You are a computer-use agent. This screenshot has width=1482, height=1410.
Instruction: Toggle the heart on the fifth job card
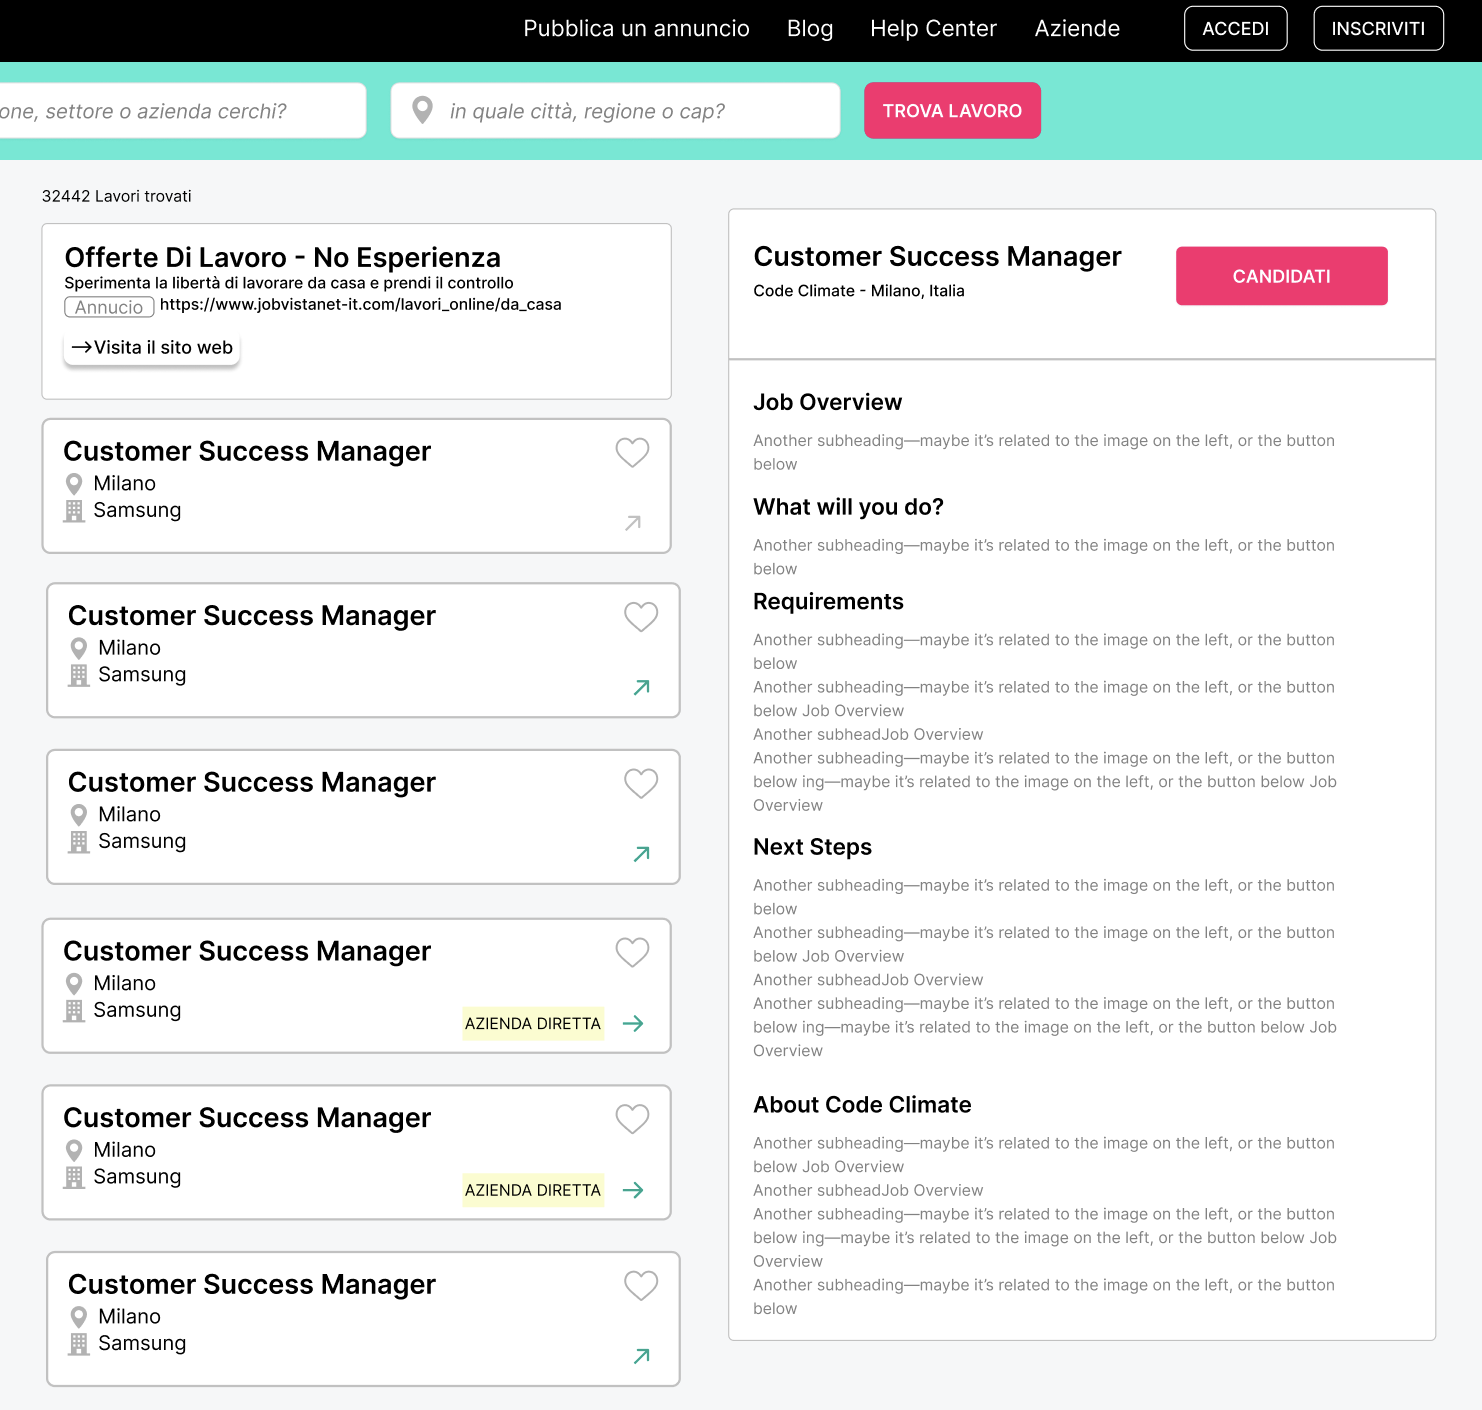pyautogui.click(x=632, y=1118)
